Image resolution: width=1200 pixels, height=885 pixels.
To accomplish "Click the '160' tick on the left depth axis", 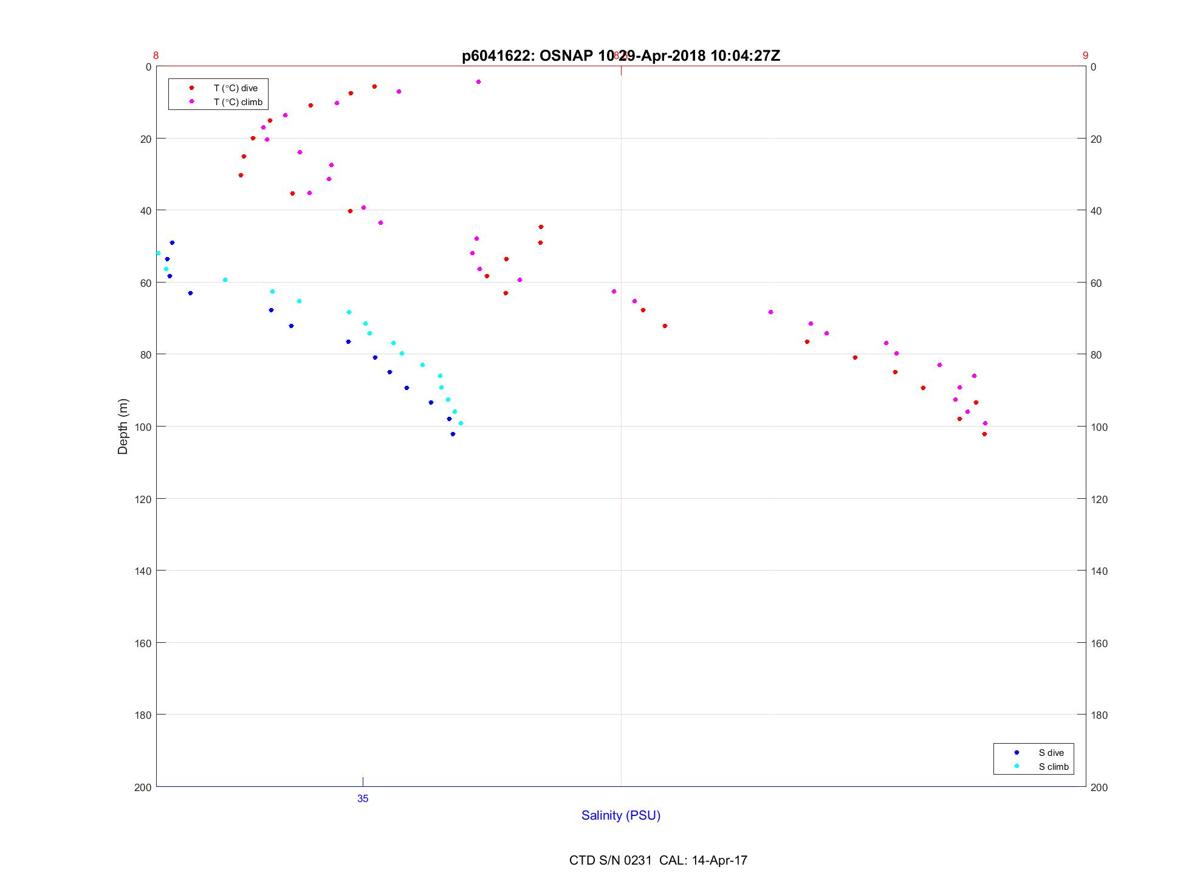I will point(142,643).
